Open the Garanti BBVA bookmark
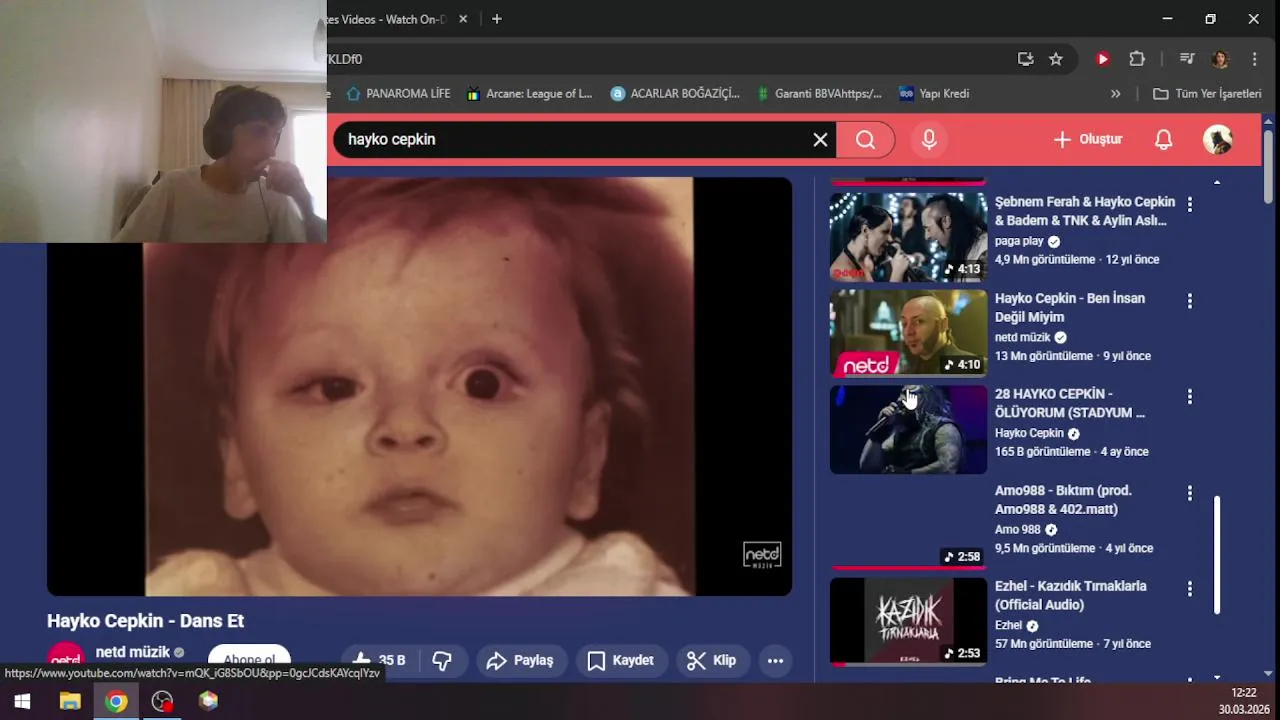This screenshot has width=1280, height=720. (x=818, y=94)
